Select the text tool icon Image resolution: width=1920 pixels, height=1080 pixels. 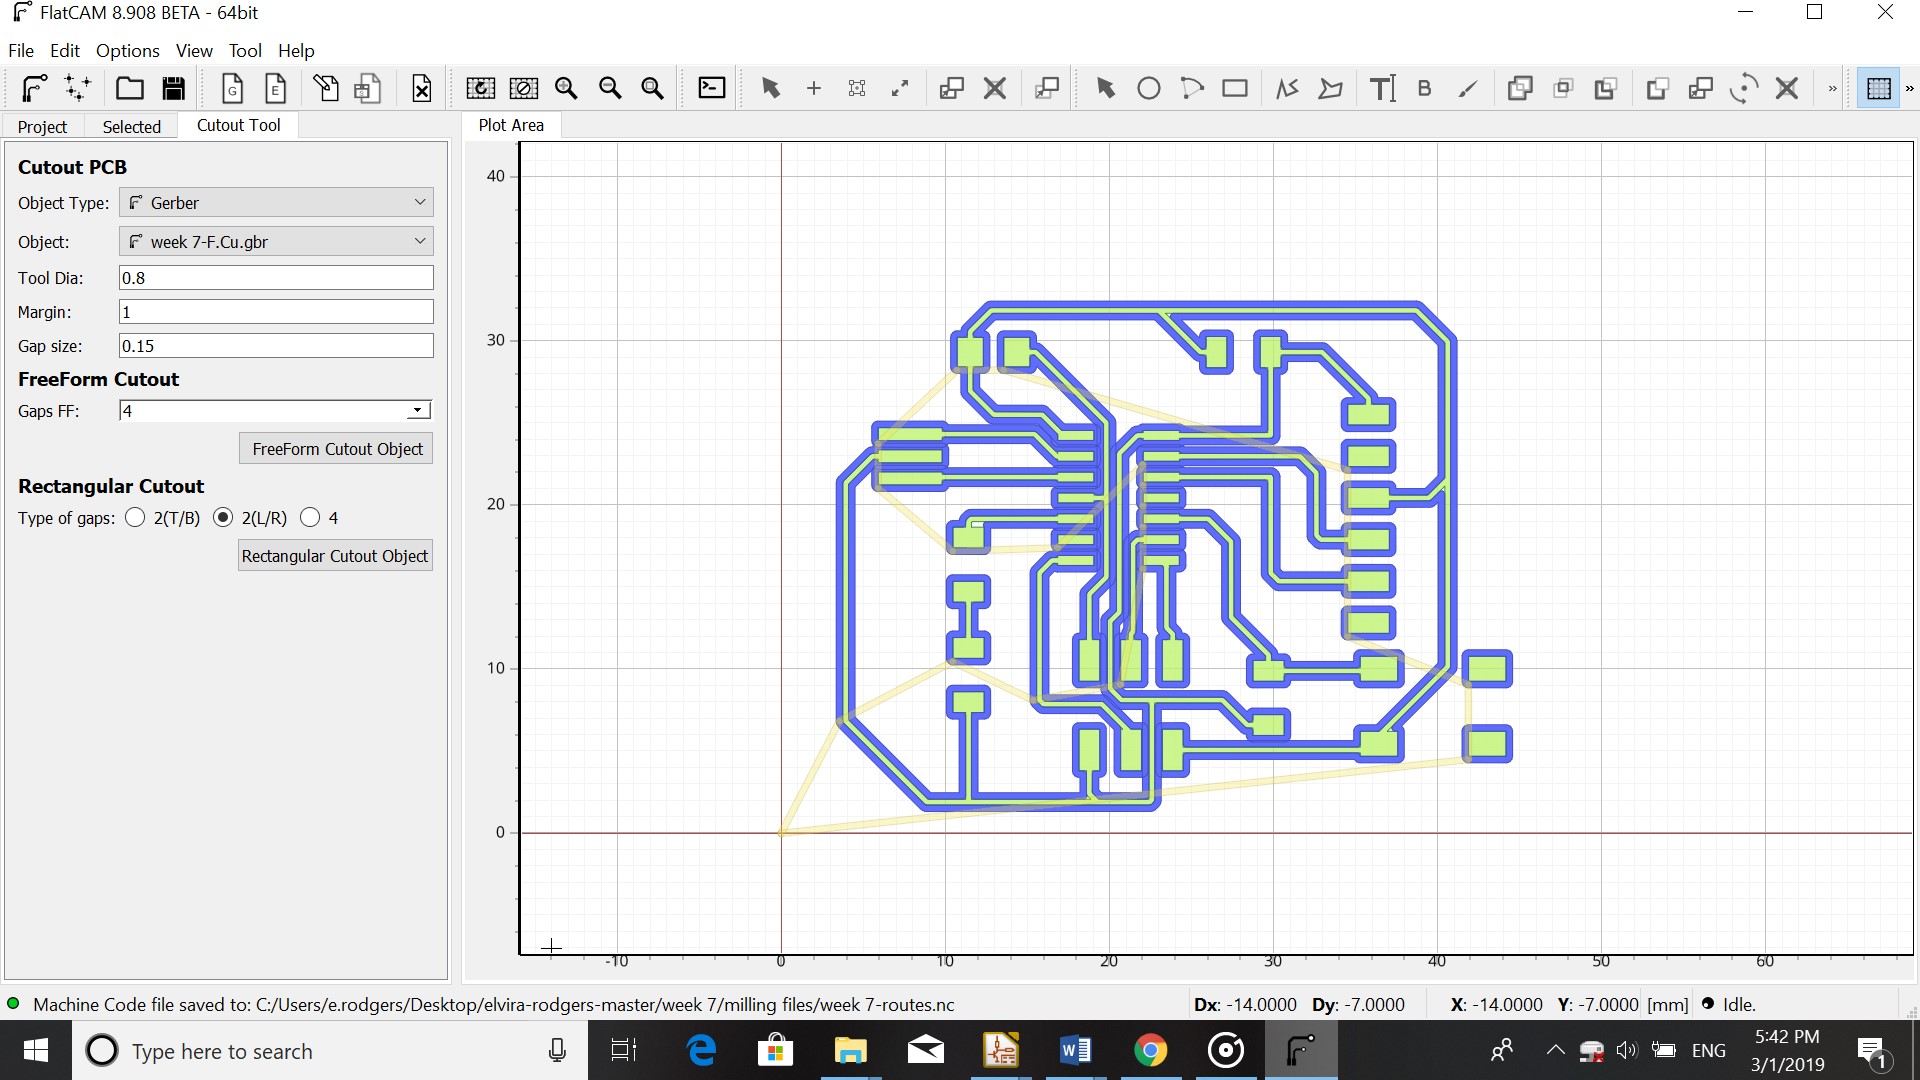1382,89
